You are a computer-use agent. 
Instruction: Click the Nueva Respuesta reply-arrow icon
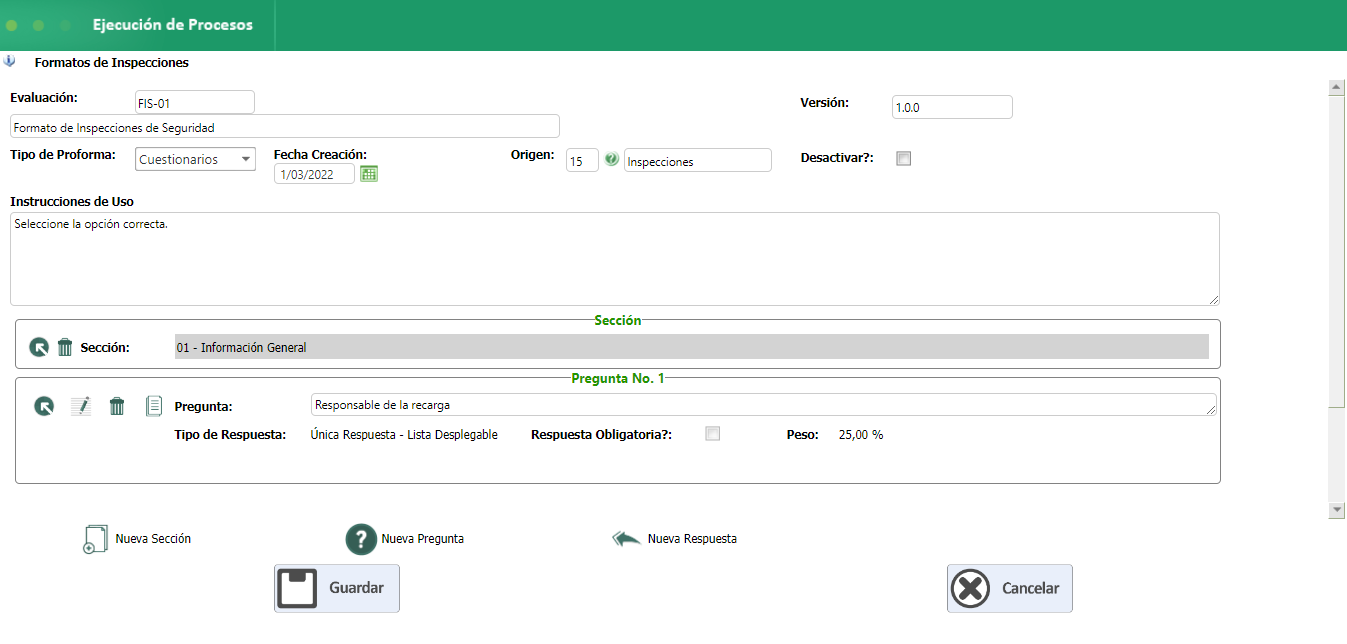pos(626,539)
